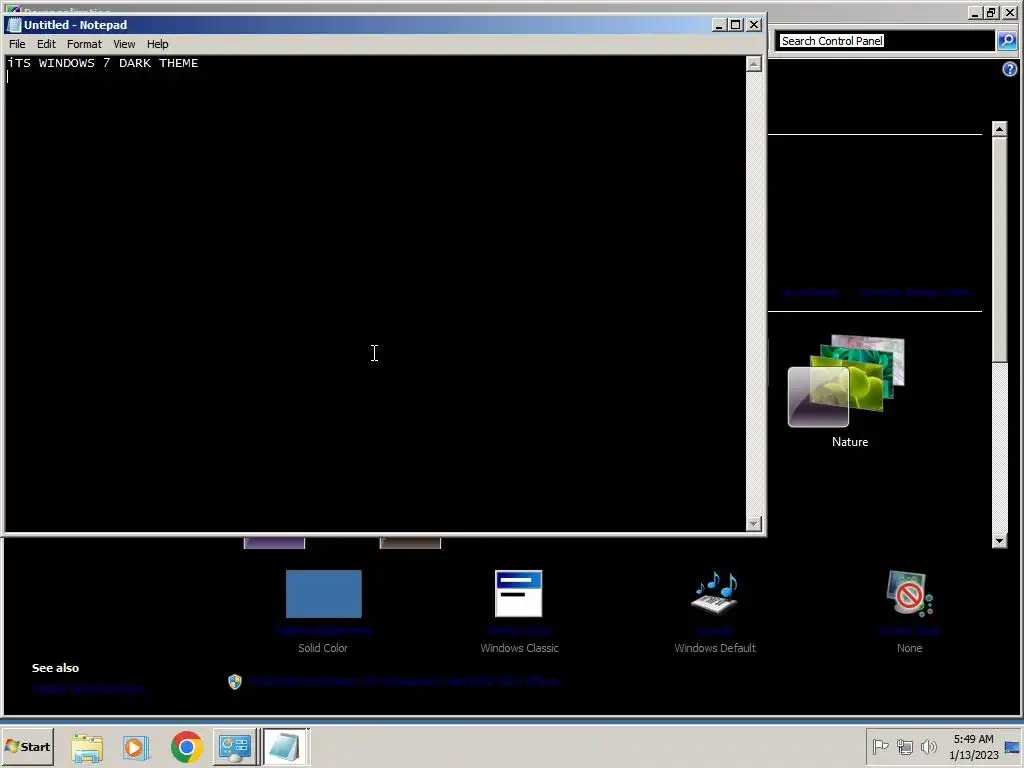Restore down the Personalization window
Screen dimensions: 1024x768
pyautogui.click(x=991, y=12)
